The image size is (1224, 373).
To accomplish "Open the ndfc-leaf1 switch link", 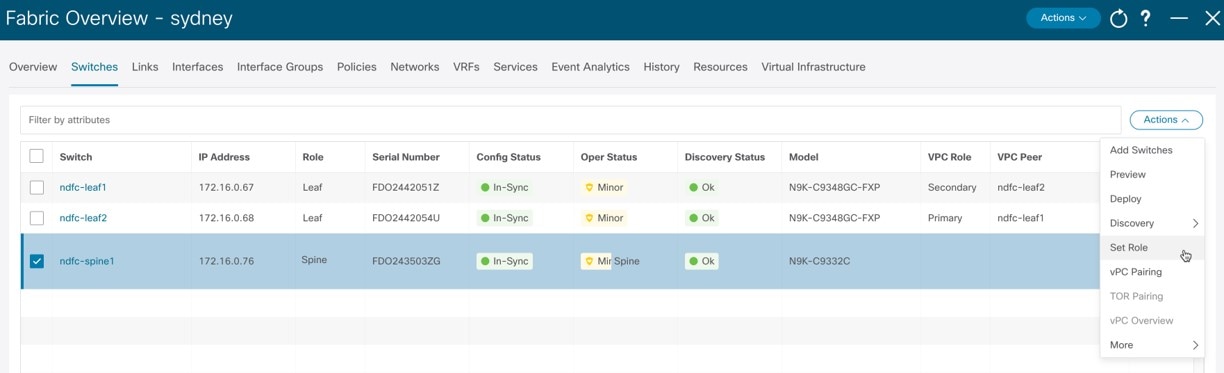I will tap(83, 187).
